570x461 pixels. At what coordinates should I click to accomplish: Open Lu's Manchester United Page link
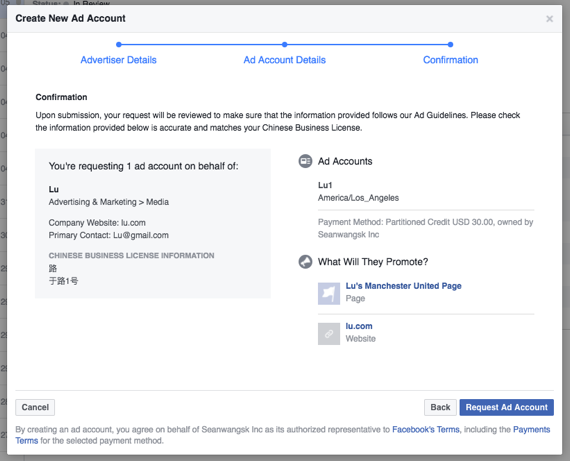(404, 286)
